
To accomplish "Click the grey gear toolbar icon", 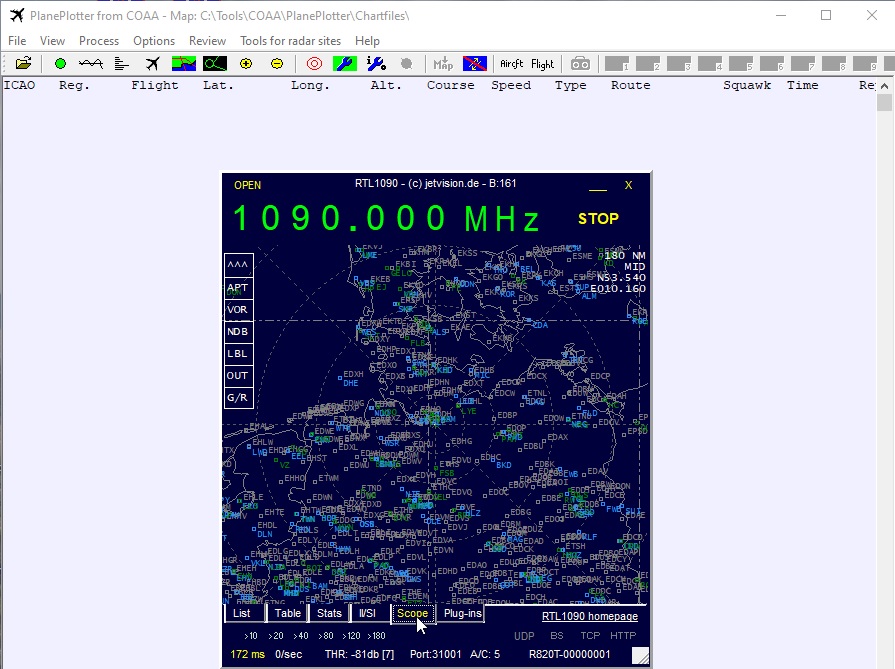I will click(x=406, y=63).
